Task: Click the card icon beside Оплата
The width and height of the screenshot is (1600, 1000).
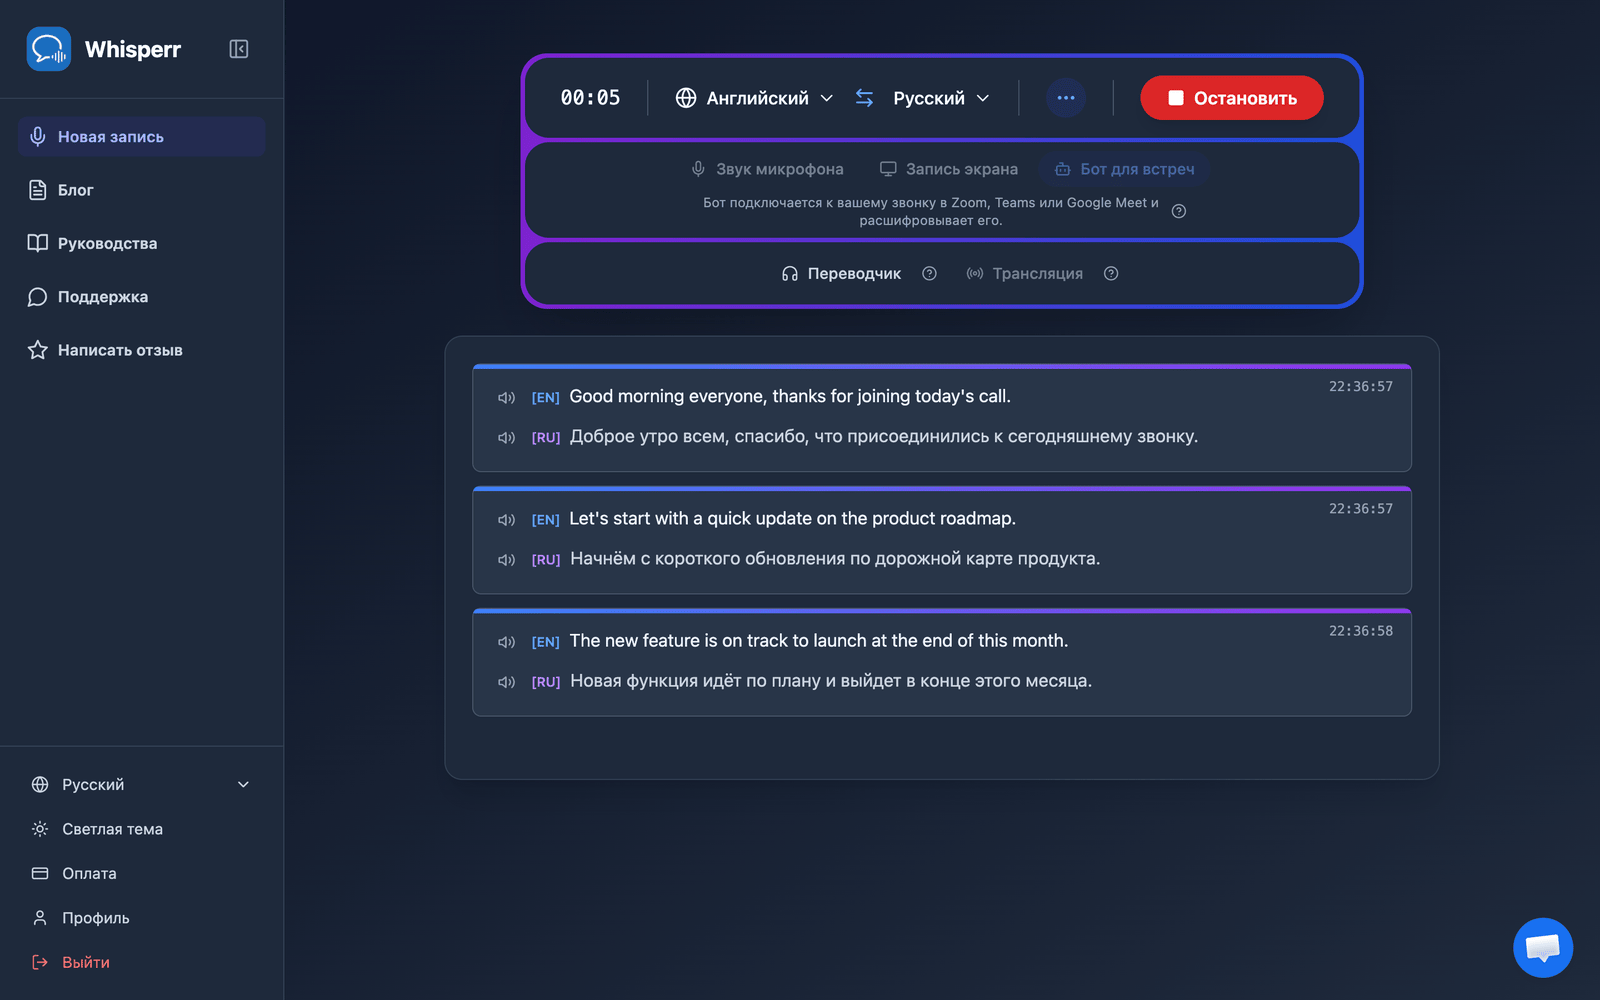Action: tap(40, 873)
